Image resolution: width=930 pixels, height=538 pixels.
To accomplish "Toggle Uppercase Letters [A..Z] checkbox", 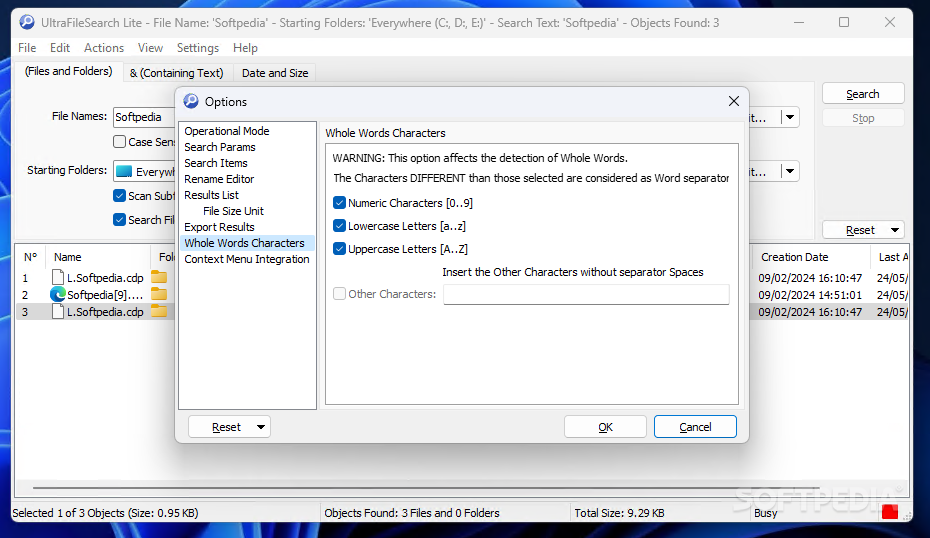I will click(339, 249).
